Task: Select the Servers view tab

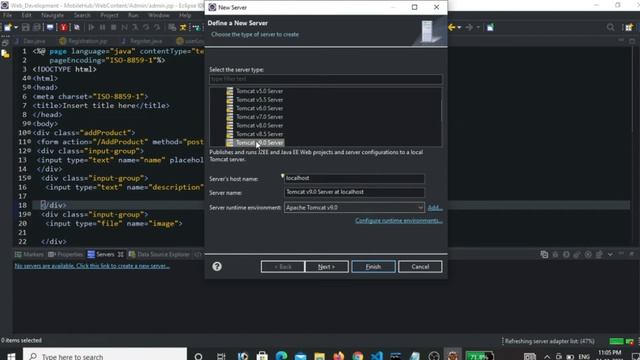Action: click(105, 254)
